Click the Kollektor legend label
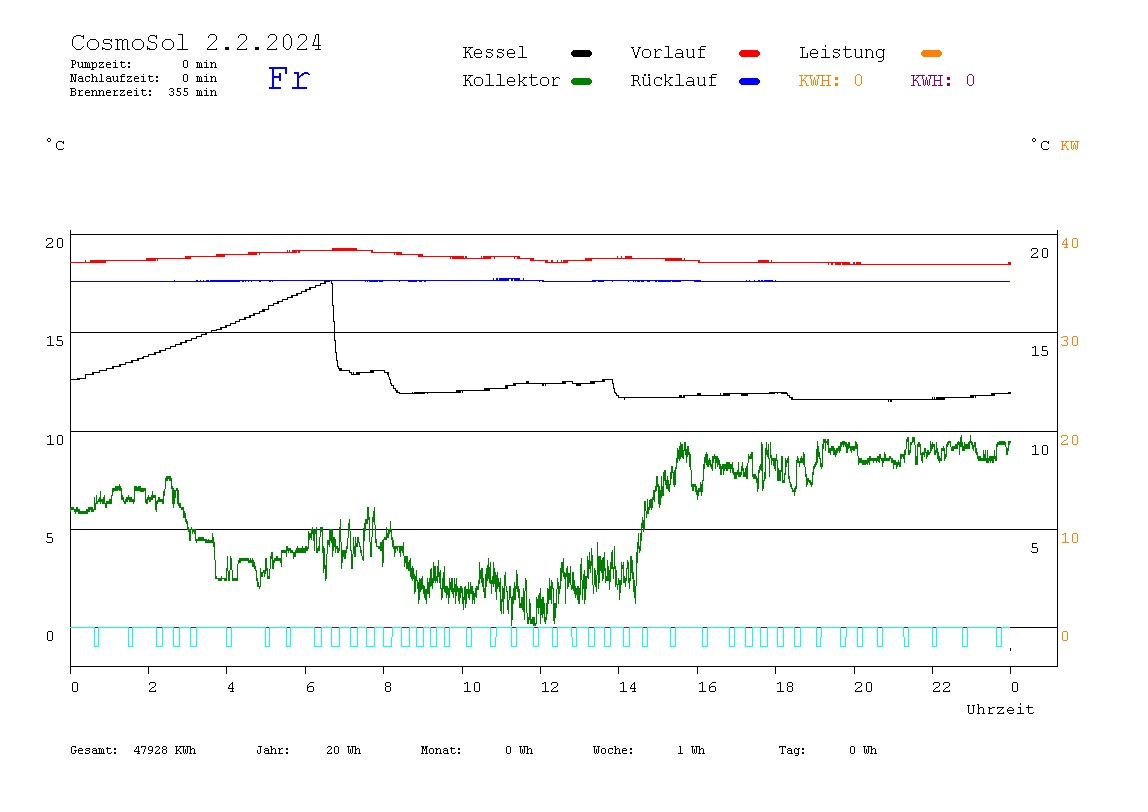This screenshot has width=1148, height=812. point(511,81)
